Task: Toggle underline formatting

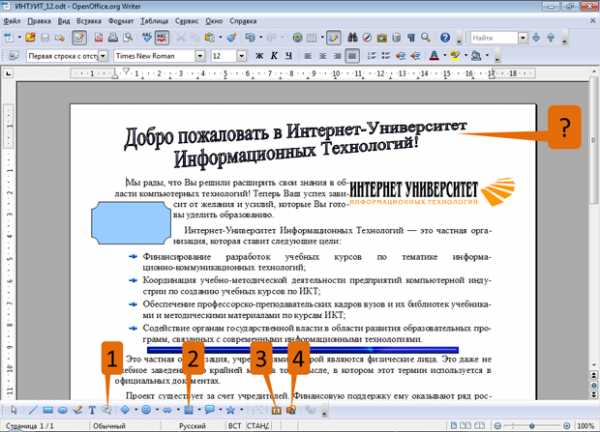Action: pyautogui.click(x=289, y=56)
